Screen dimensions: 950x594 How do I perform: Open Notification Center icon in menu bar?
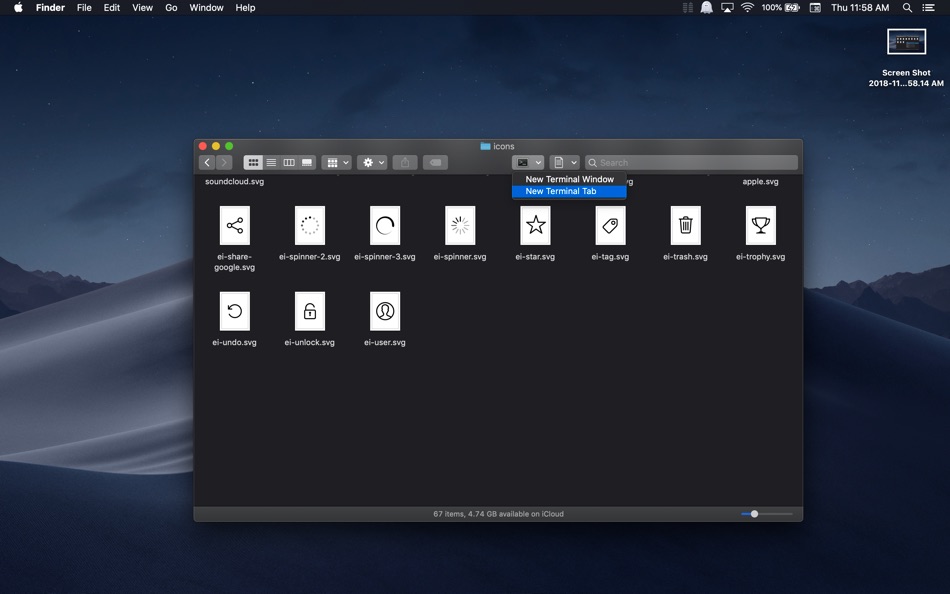(x=928, y=8)
